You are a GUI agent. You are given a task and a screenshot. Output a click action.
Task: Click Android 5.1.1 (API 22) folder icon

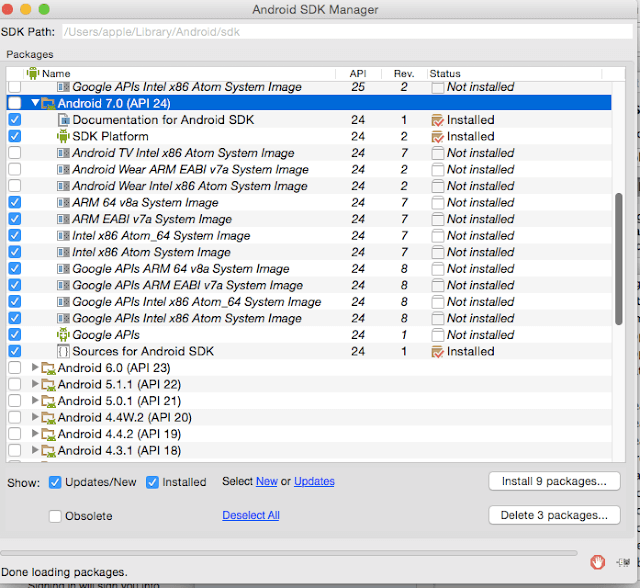click(48, 384)
